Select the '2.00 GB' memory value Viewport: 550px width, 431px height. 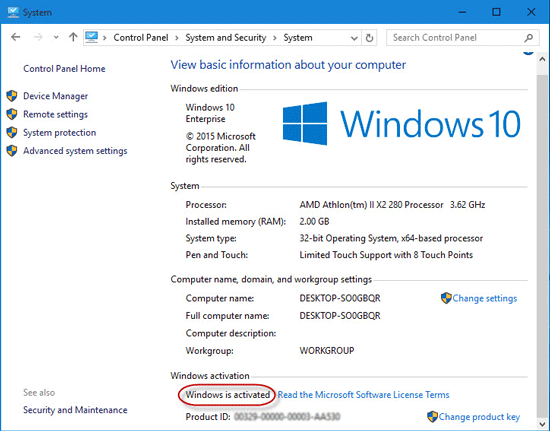click(x=314, y=221)
